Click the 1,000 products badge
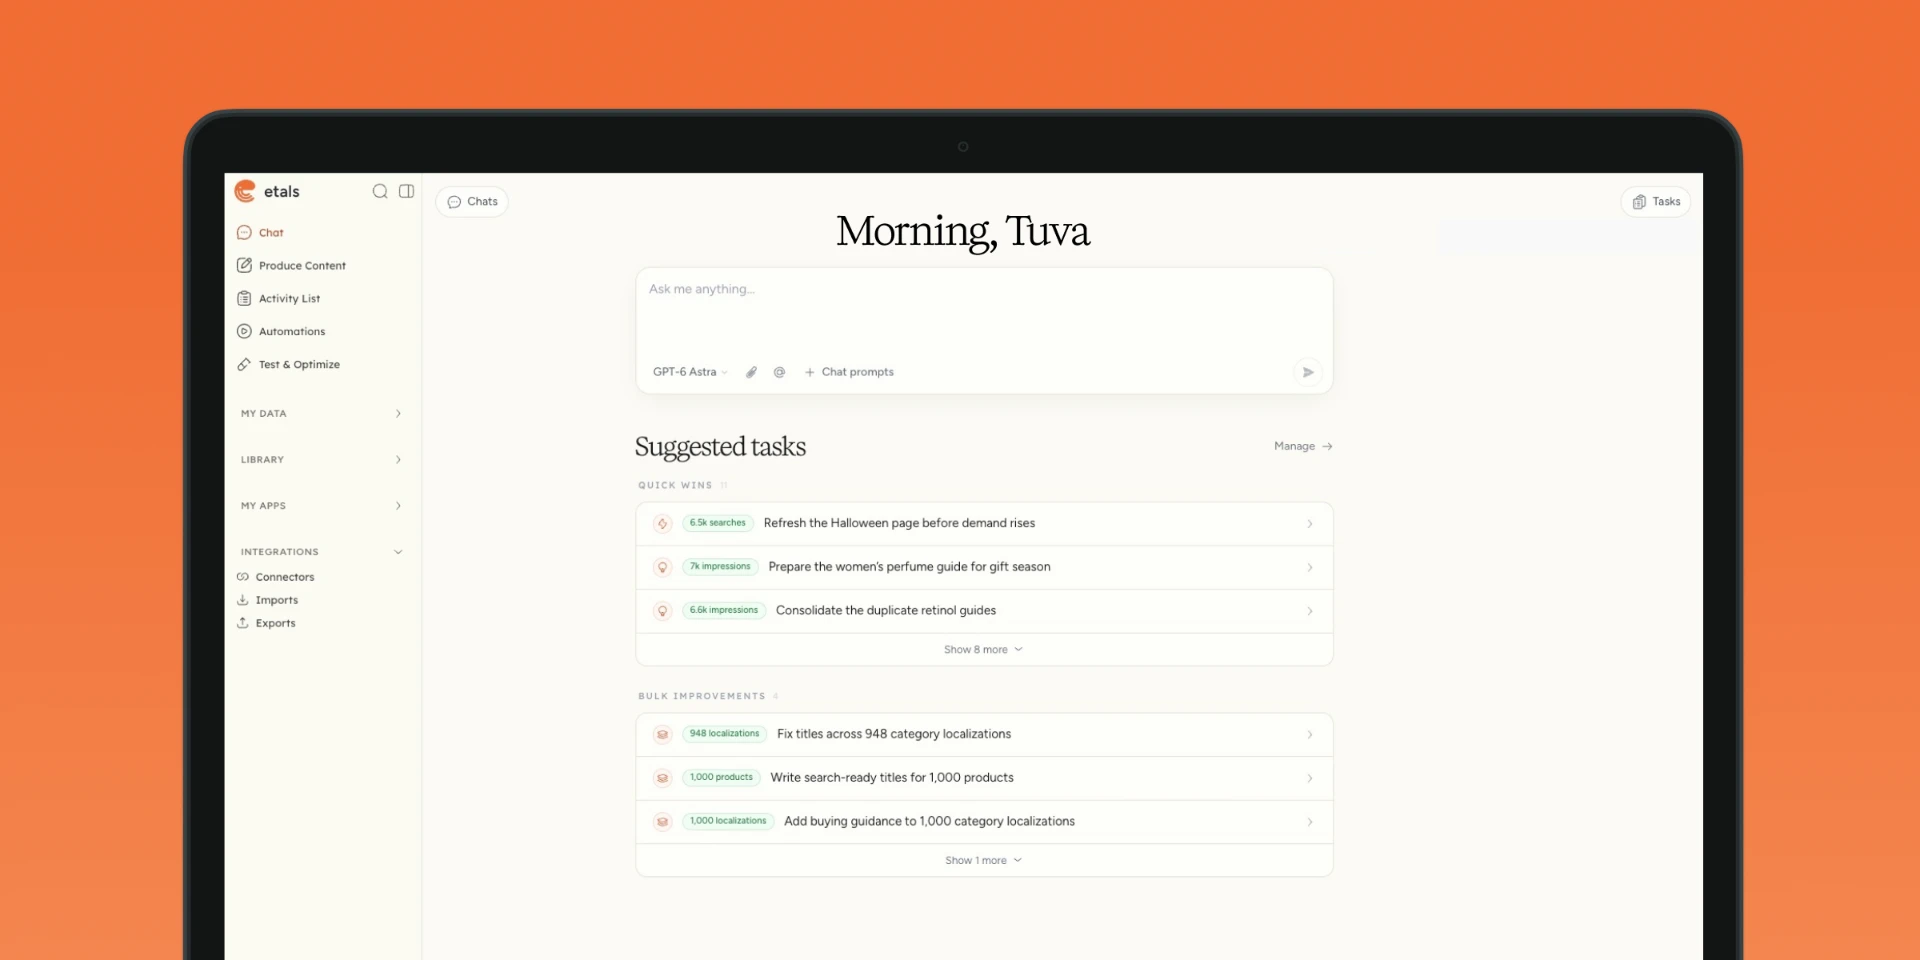1920x960 pixels. [x=721, y=777]
